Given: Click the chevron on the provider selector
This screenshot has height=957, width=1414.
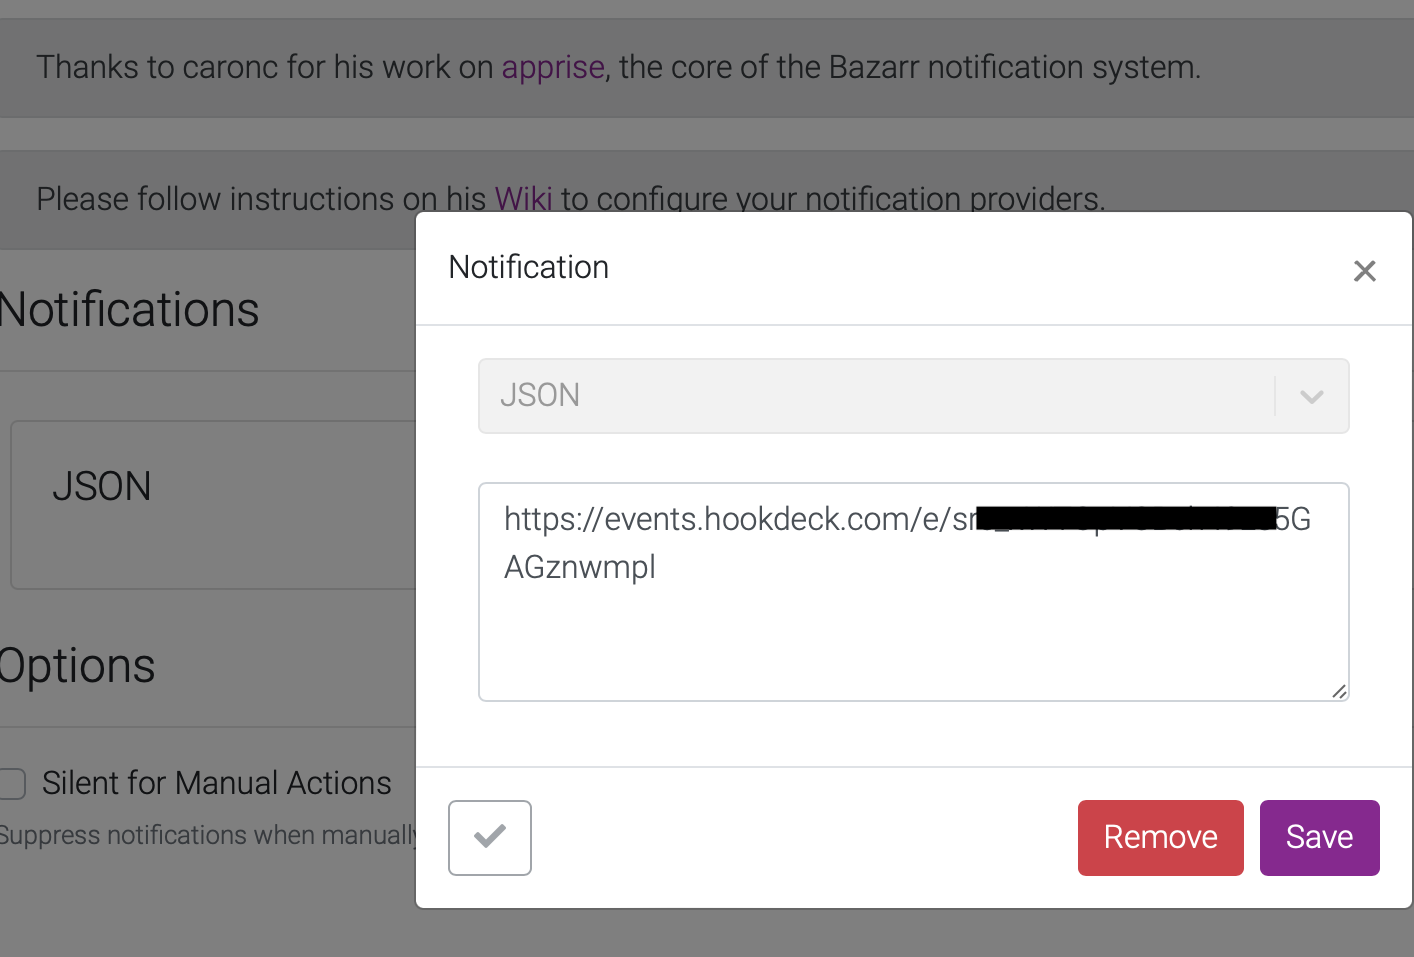Looking at the screenshot, I should coord(1311,396).
